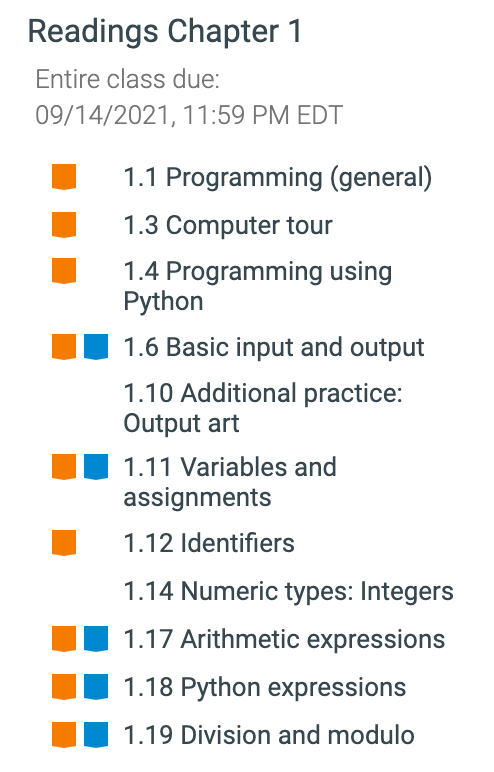Click orange icon beside 1.6 Basic input and output
The height and width of the screenshot is (772, 494).
64,347
